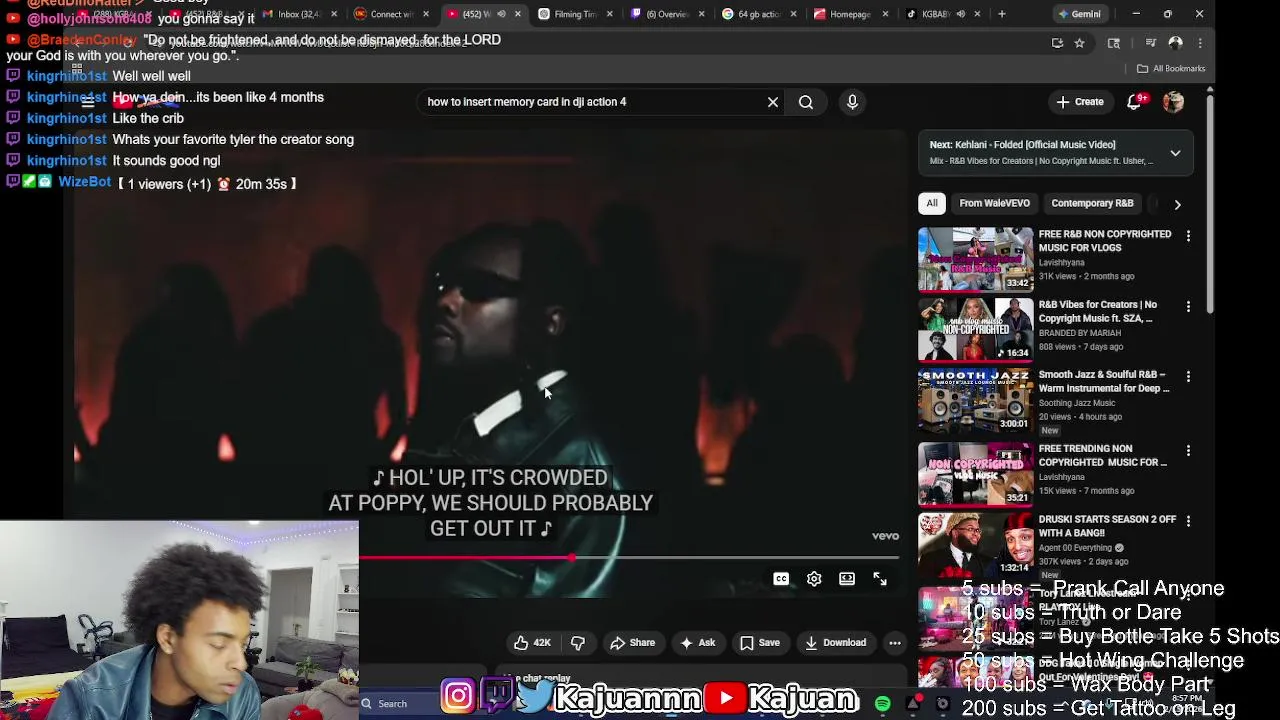Open player settings gear
This screenshot has height=720, width=1280.
click(x=814, y=579)
